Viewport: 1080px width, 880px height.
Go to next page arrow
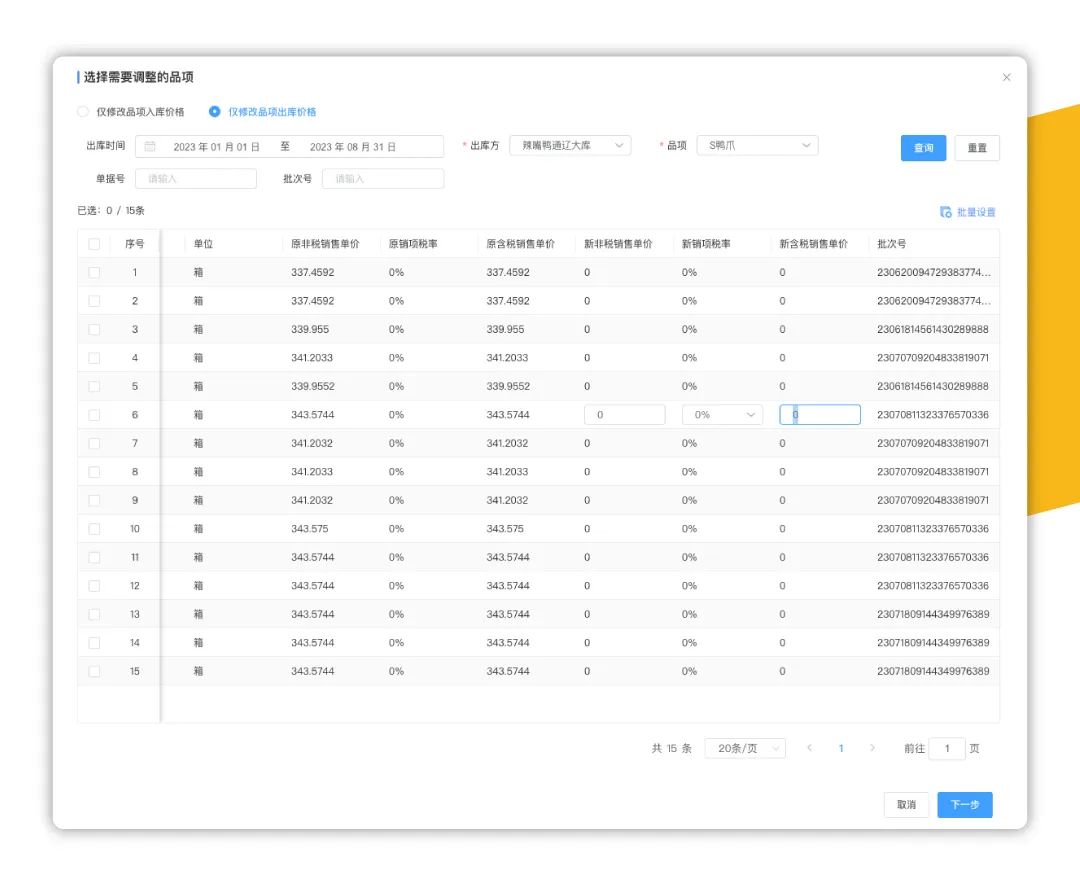pos(872,748)
